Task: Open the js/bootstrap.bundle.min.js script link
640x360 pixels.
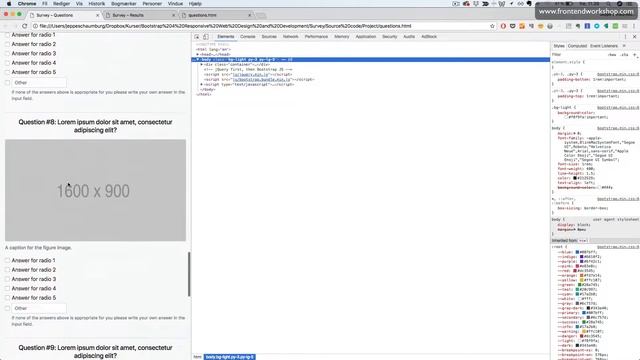Action: [261, 80]
